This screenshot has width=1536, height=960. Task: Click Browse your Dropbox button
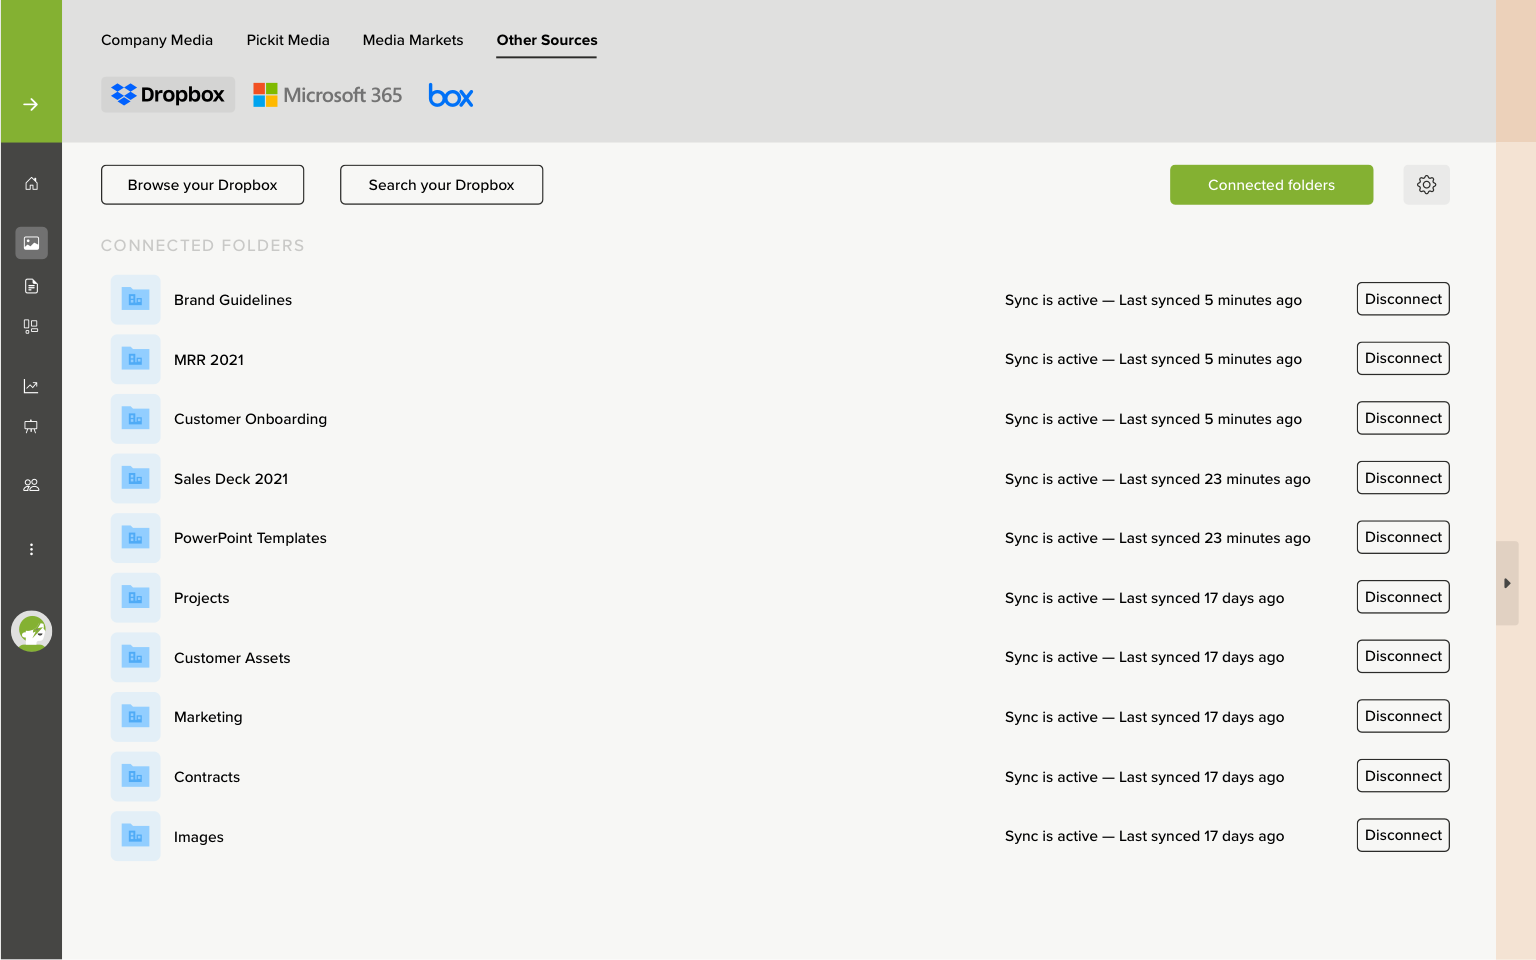click(x=202, y=185)
